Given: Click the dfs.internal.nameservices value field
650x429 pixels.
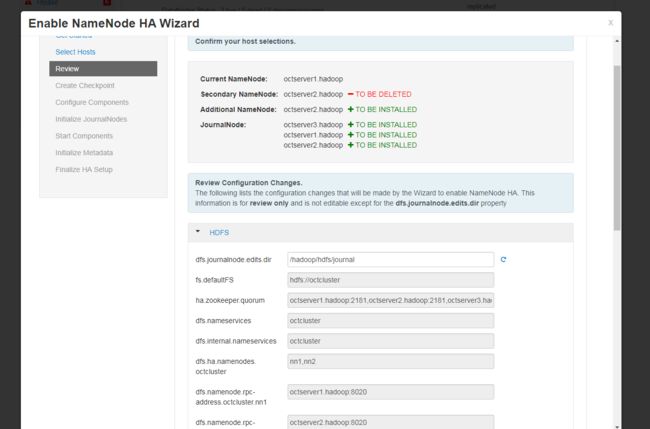Looking at the screenshot, I should point(390,341).
